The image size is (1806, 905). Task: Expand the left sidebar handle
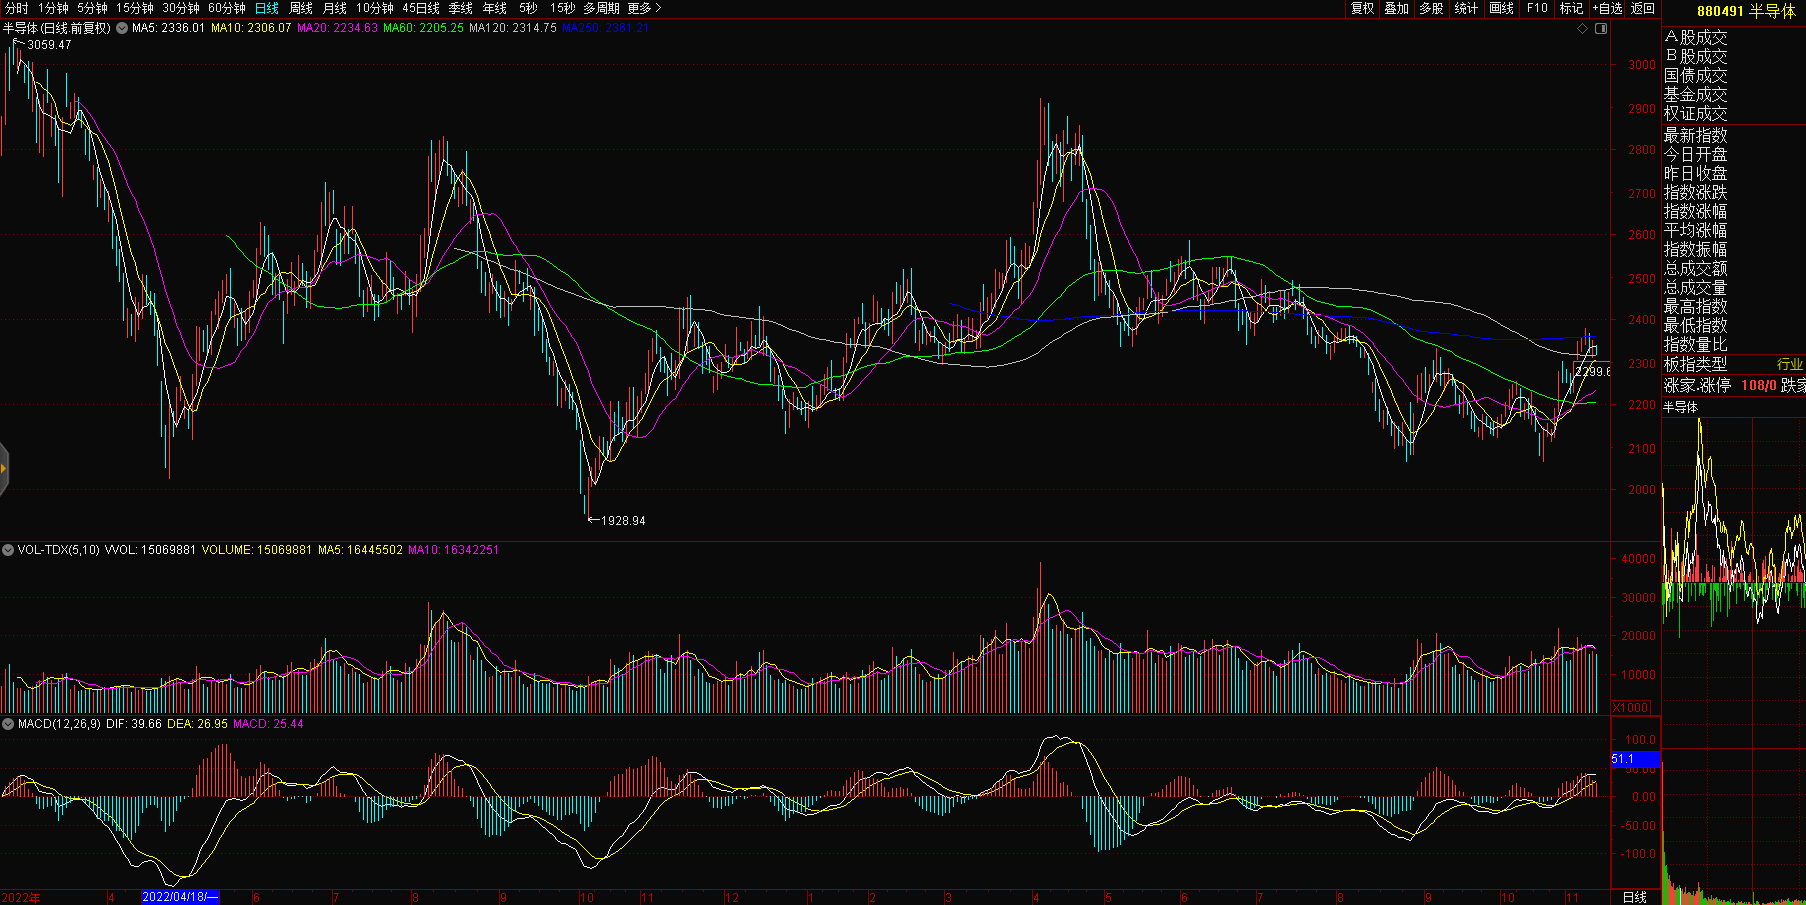click(x=4, y=468)
